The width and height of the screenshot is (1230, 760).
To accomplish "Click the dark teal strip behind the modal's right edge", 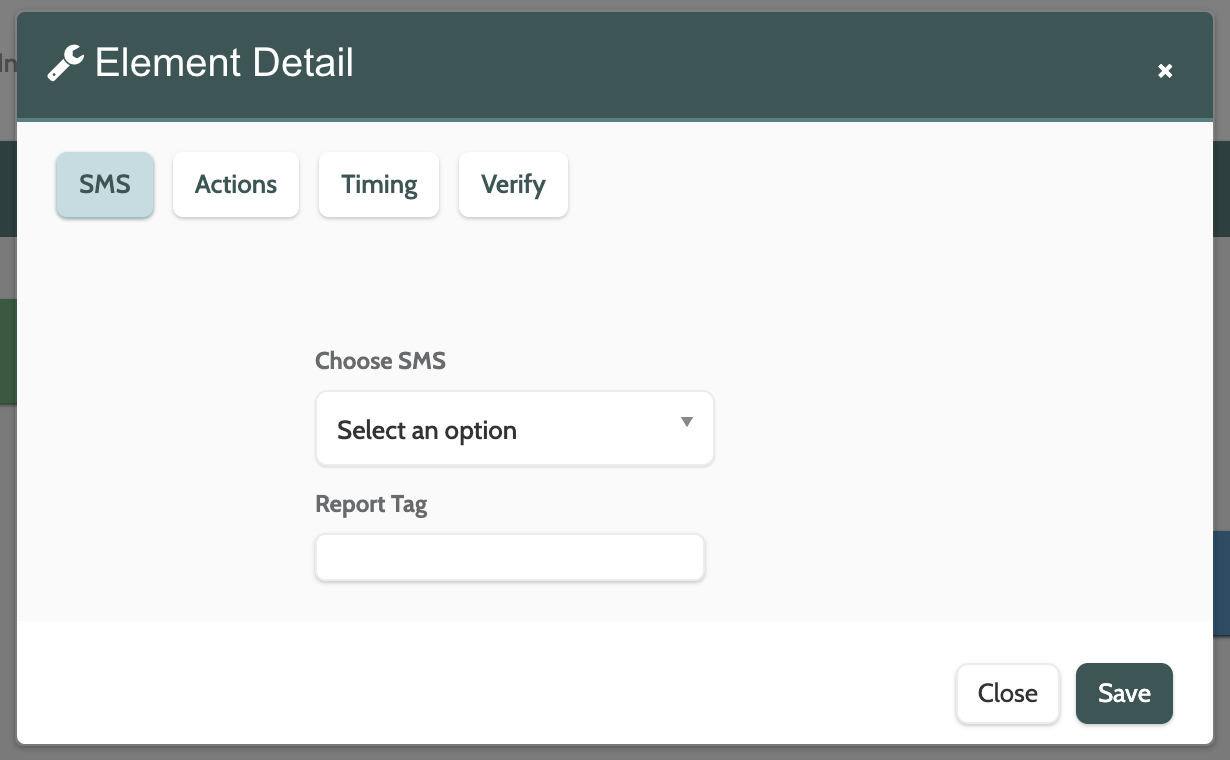I will [1221, 188].
